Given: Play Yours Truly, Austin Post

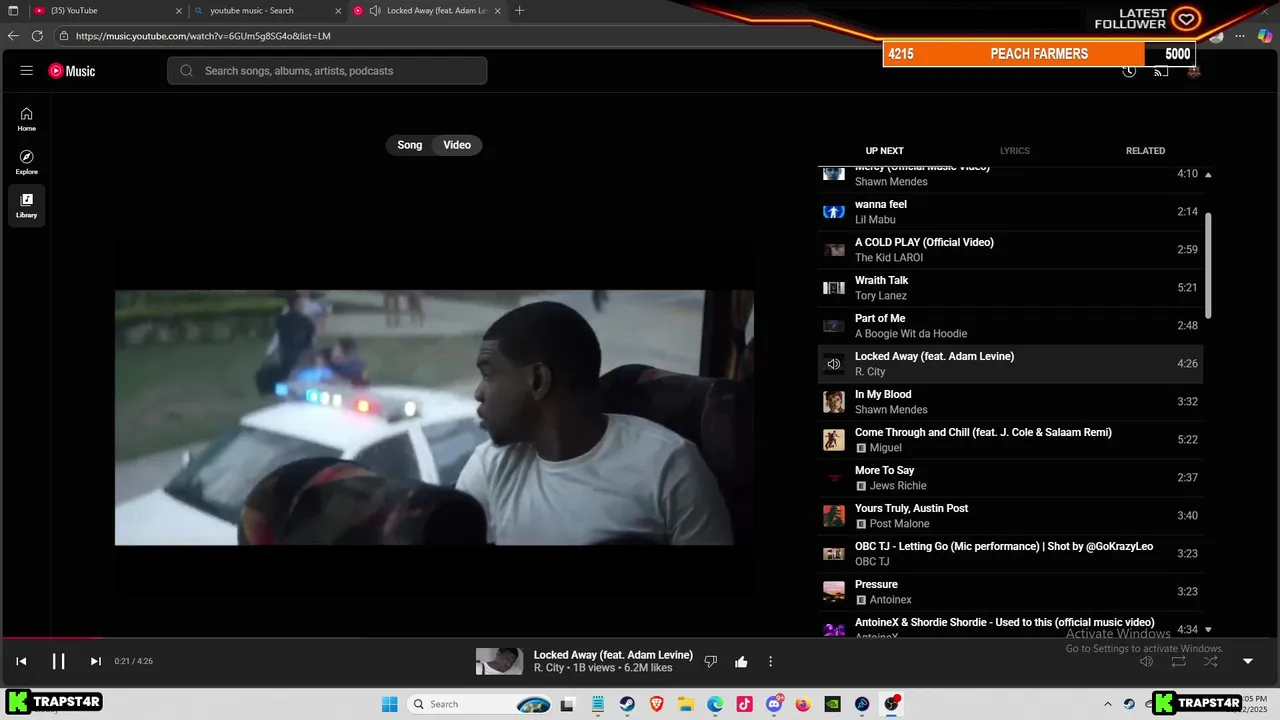Looking at the screenshot, I should pos(1010,516).
